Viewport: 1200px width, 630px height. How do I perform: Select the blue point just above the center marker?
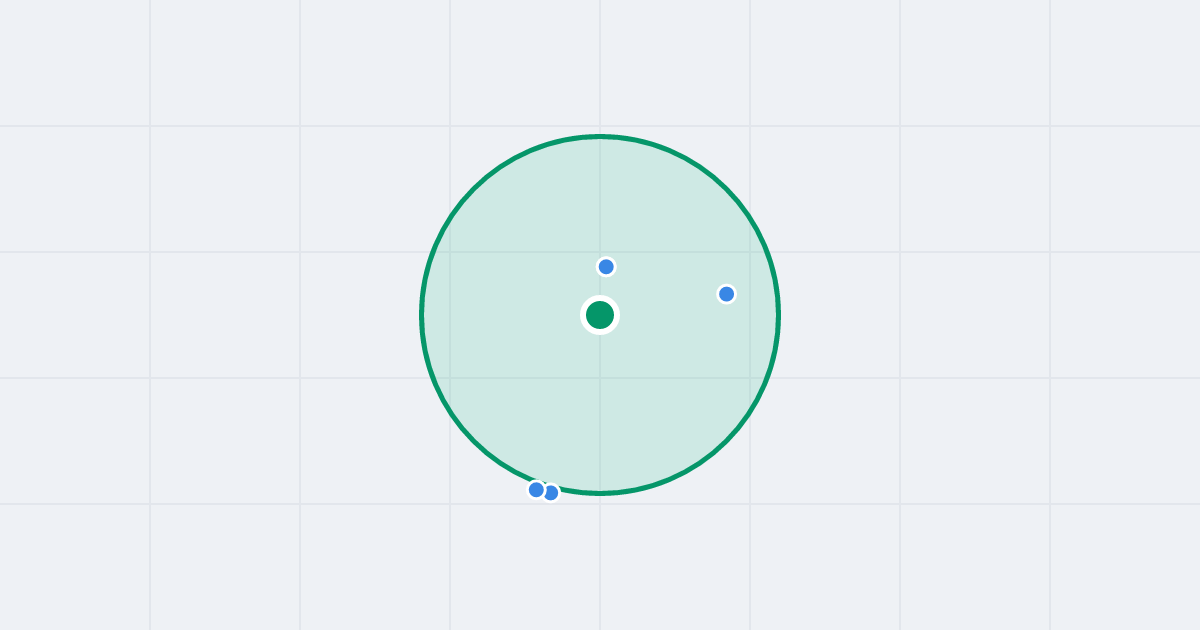(606, 267)
